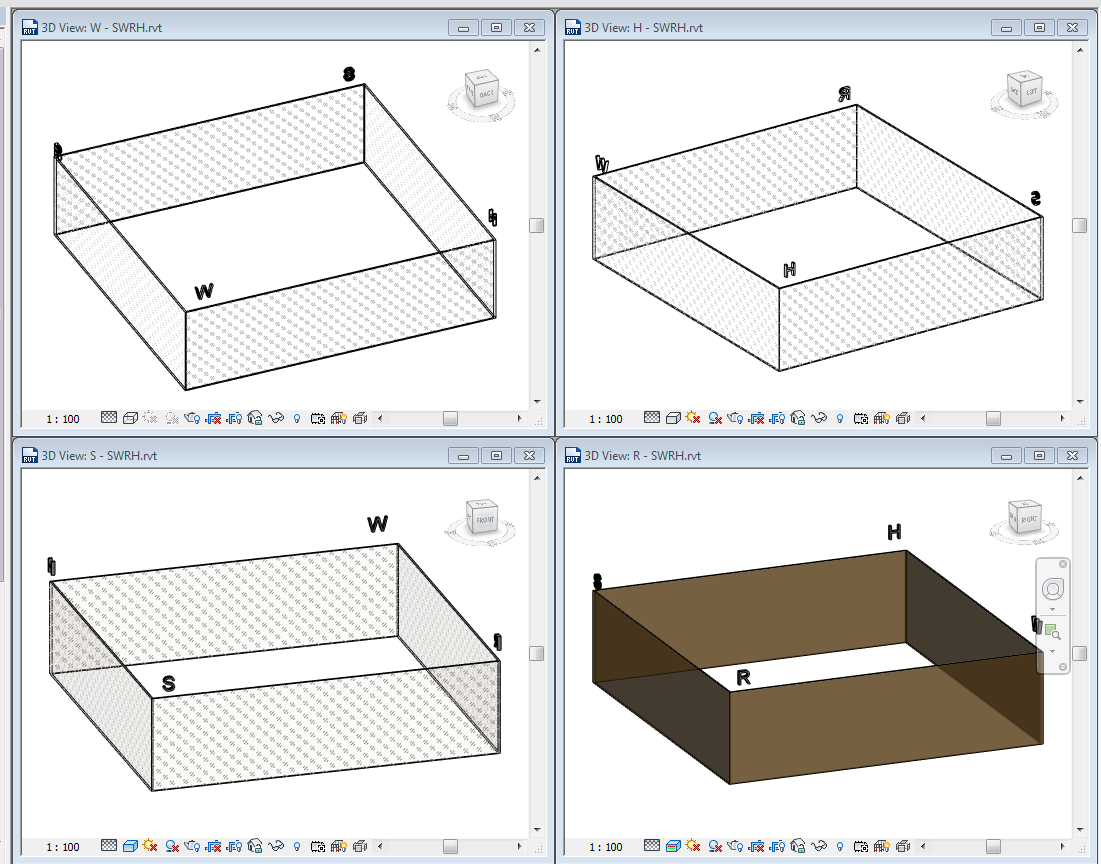Expand Steering Wheel options arrow on navigation bar
The height and width of the screenshot is (864, 1101).
click(1052, 609)
